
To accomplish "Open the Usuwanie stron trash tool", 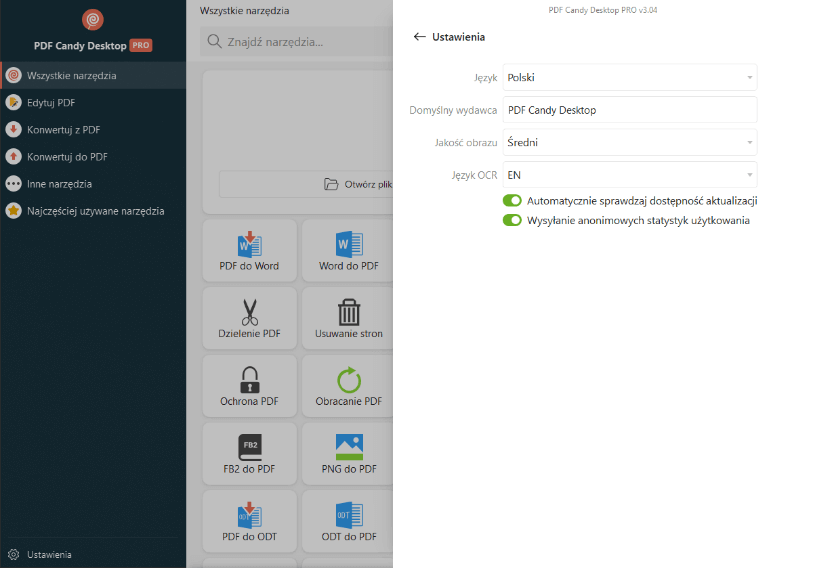I will tap(348, 318).
